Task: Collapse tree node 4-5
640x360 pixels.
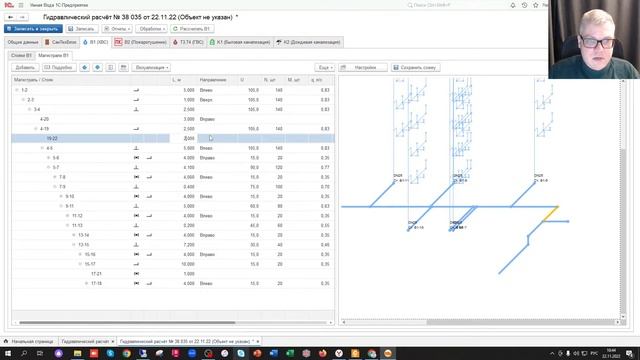Action: click(42, 148)
